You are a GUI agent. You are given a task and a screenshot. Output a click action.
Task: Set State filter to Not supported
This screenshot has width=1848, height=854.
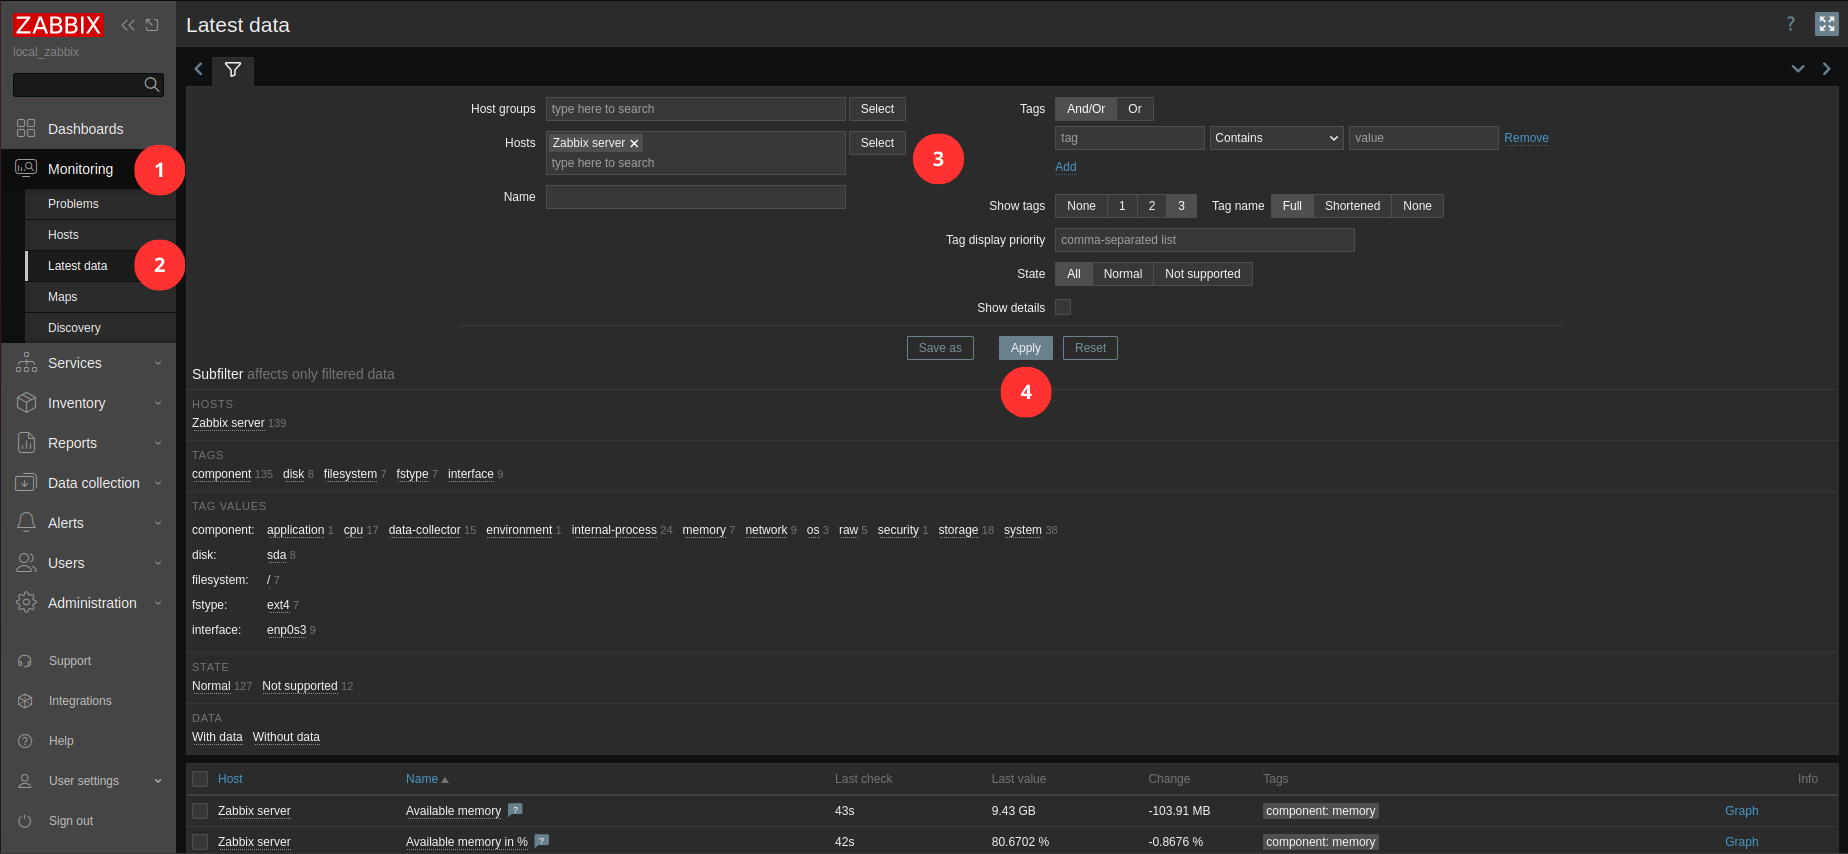[x=1202, y=274]
